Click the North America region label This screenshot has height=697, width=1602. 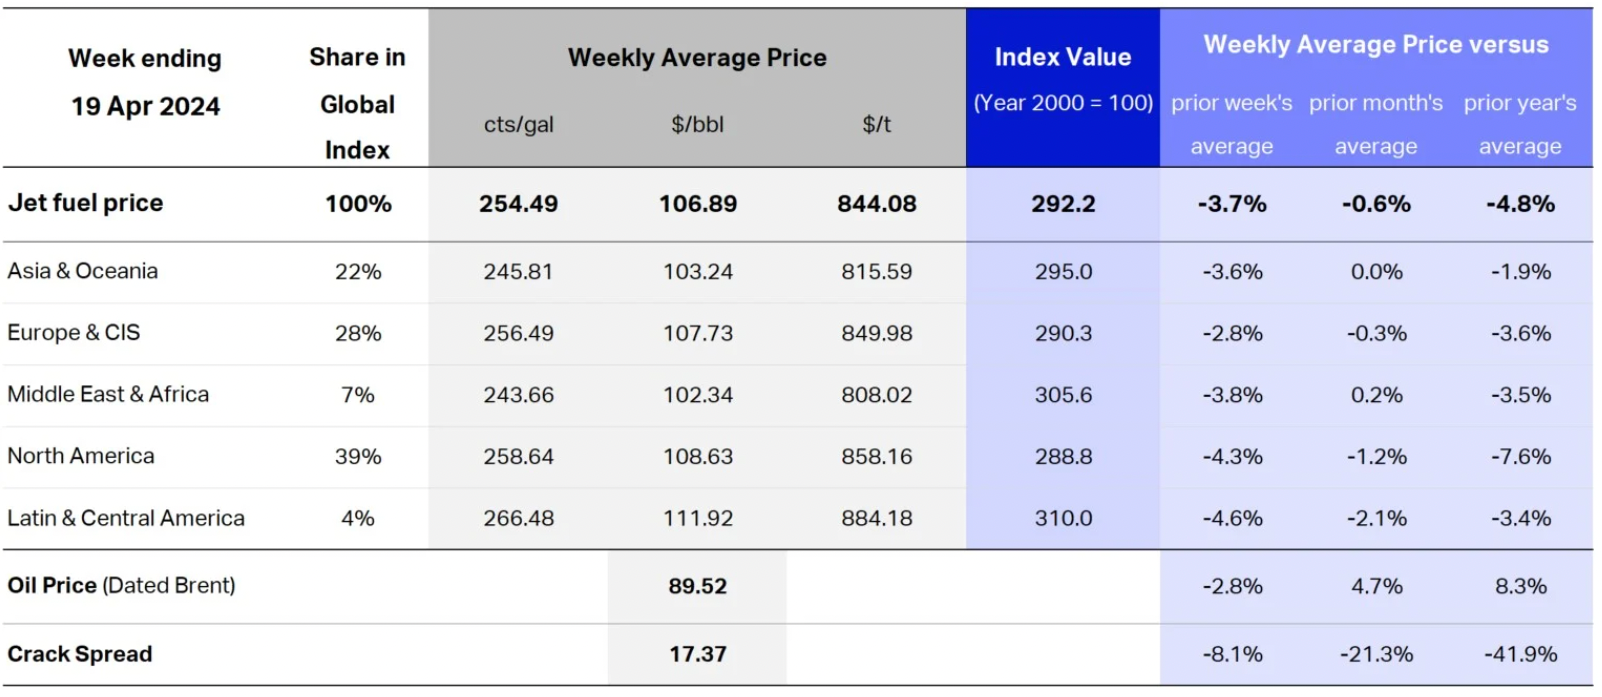(x=81, y=456)
